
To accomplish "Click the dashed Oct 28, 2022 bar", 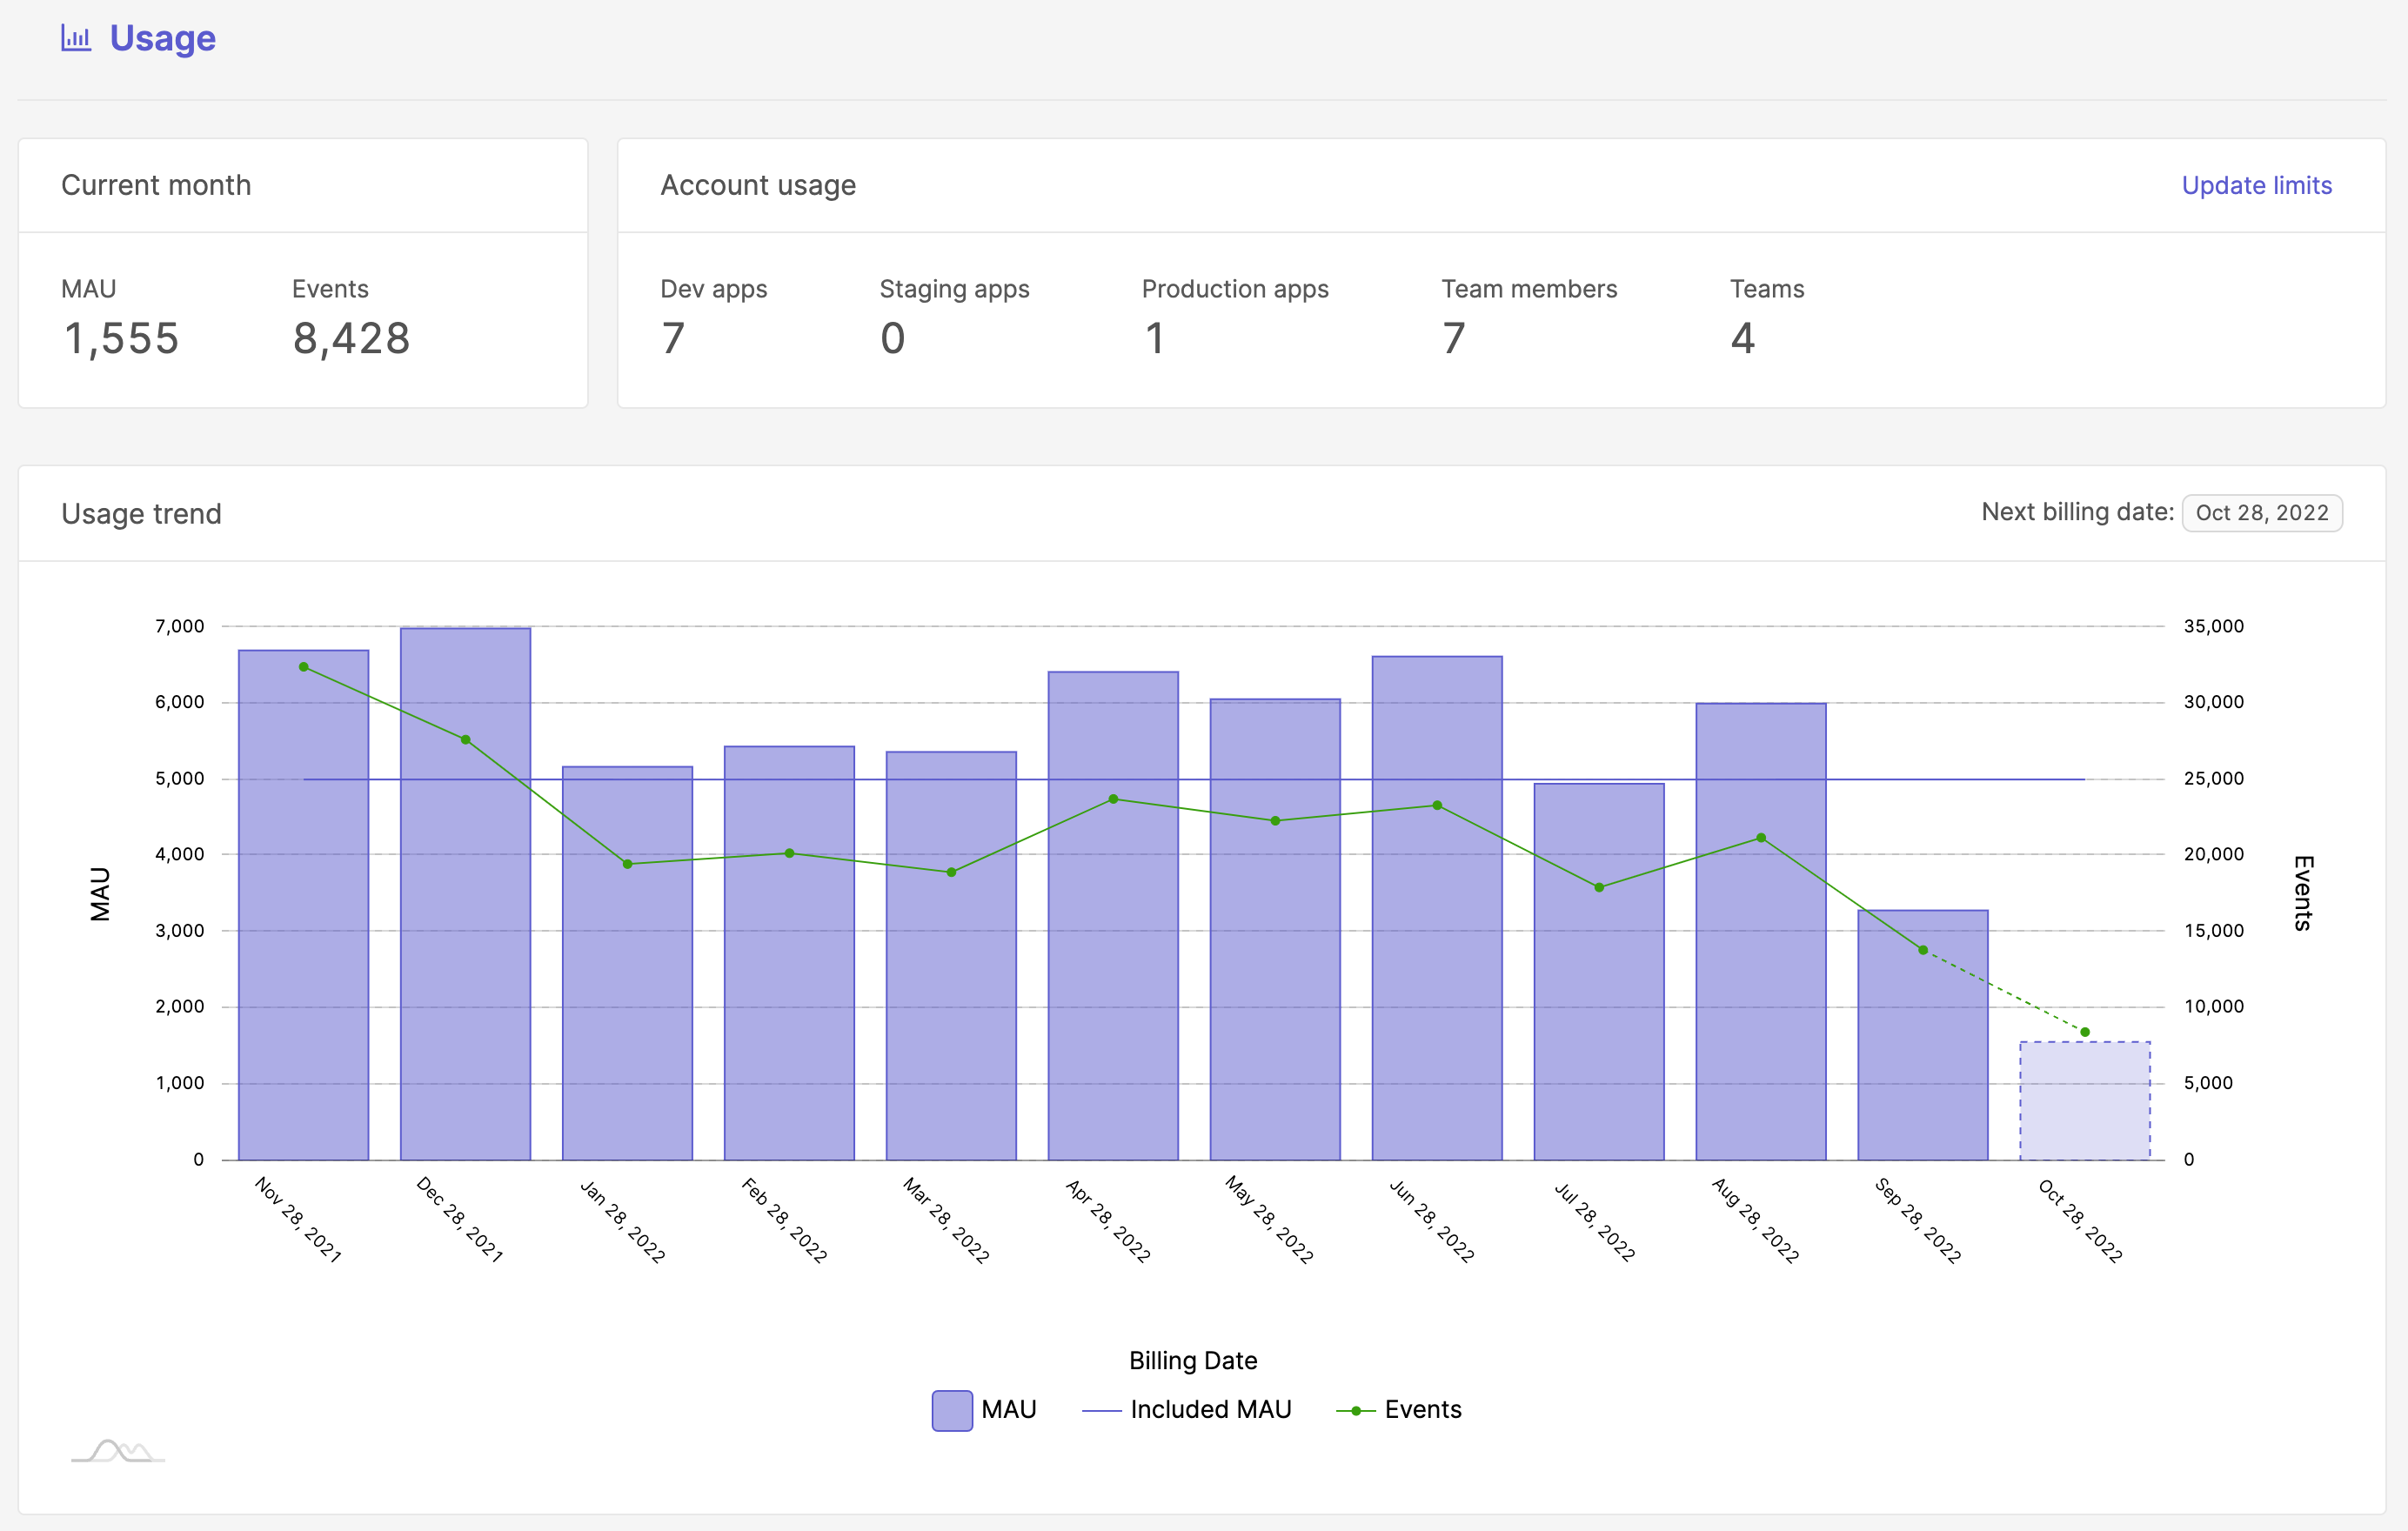I will point(2084,1100).
